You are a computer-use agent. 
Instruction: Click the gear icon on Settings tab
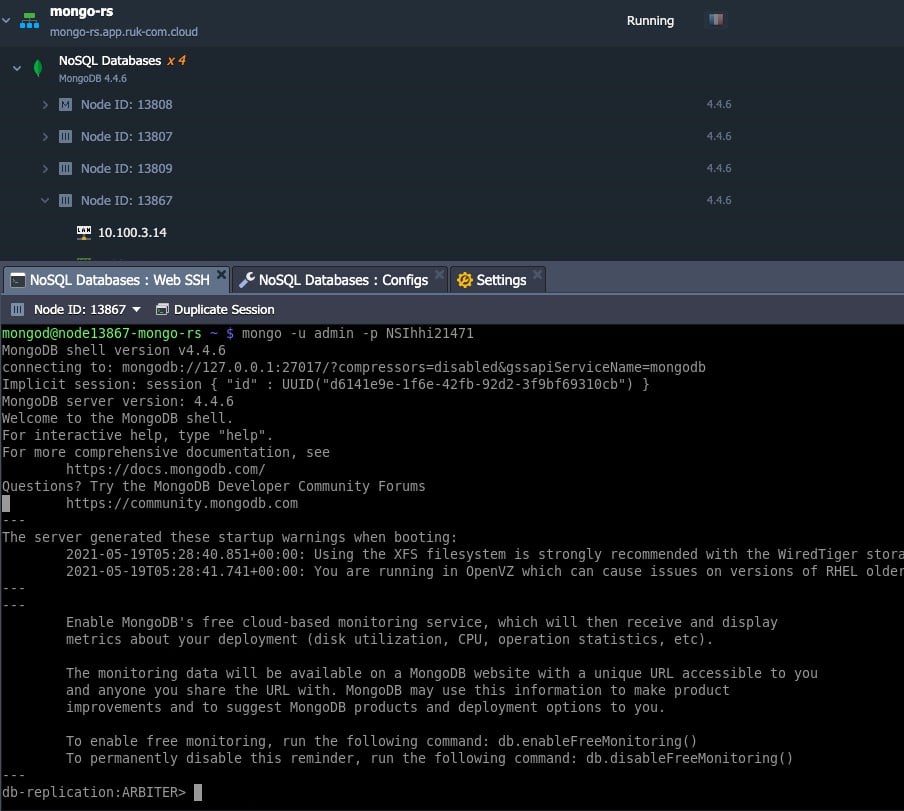(464, 280)
